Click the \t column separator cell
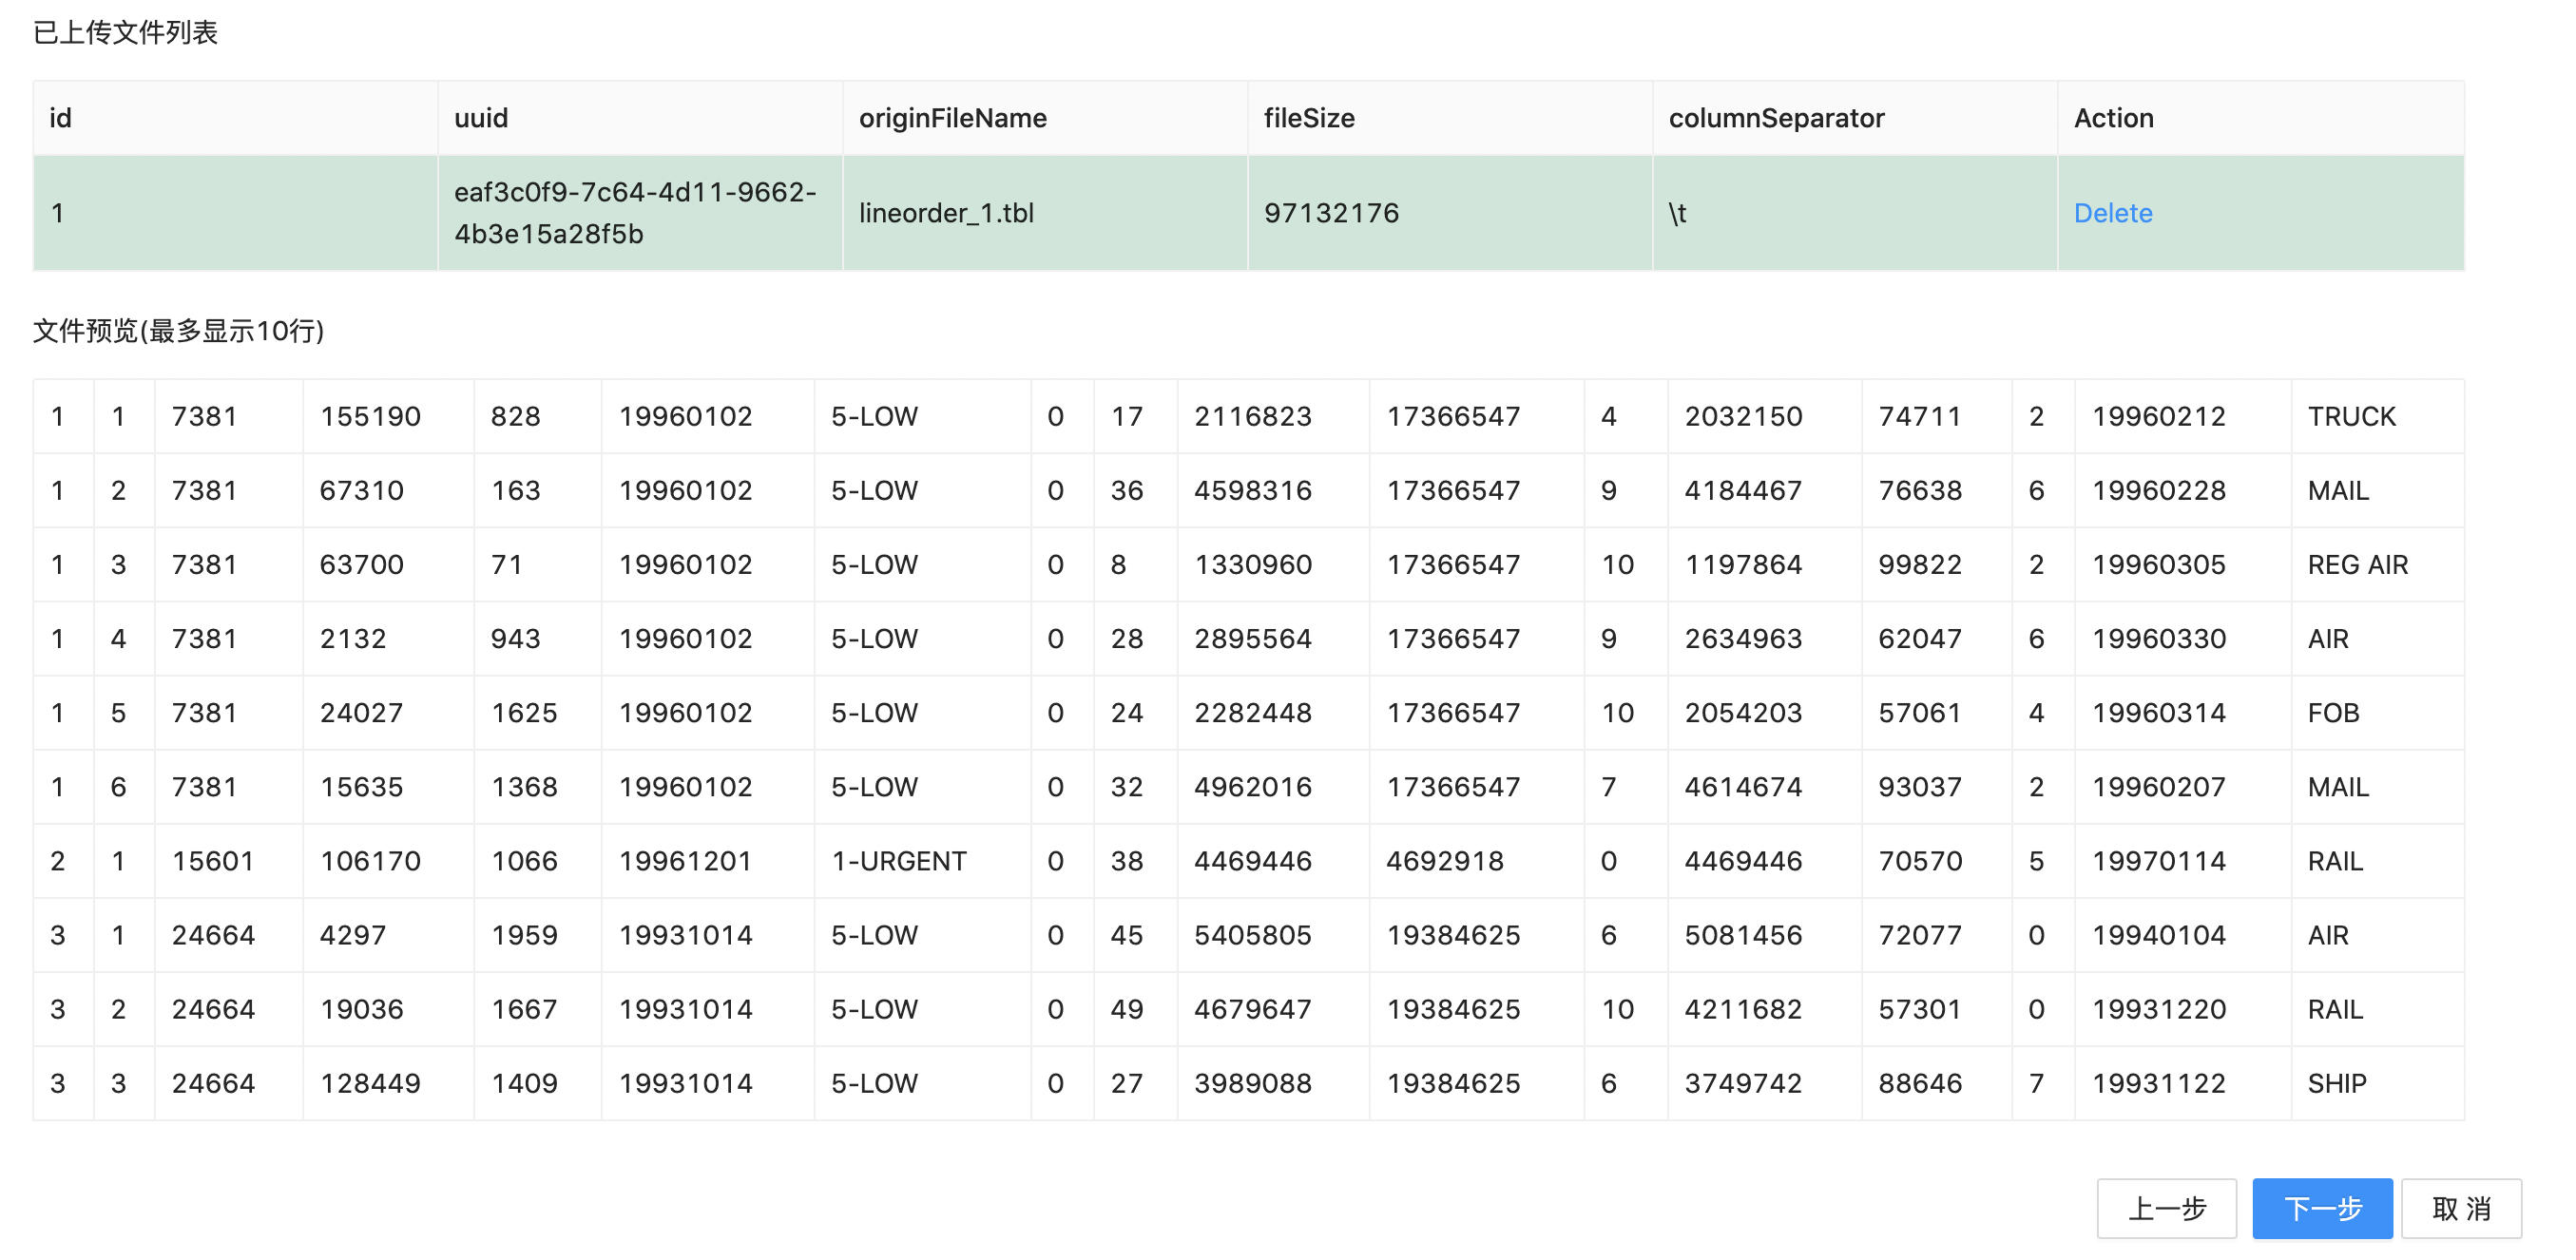This screenshot has height=1260, width=2576. pos(1855,213)
